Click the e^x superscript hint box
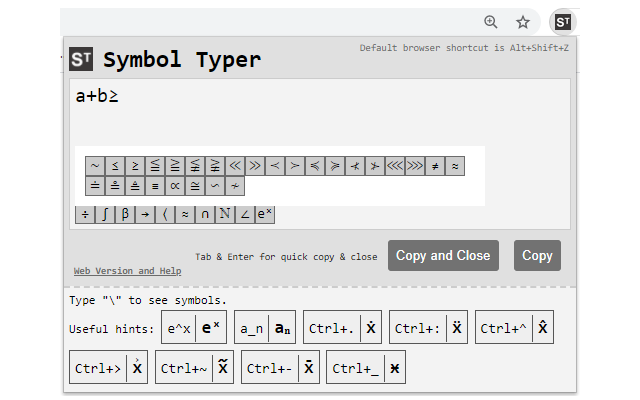This screenshot has height=400, width=640. 194,327
